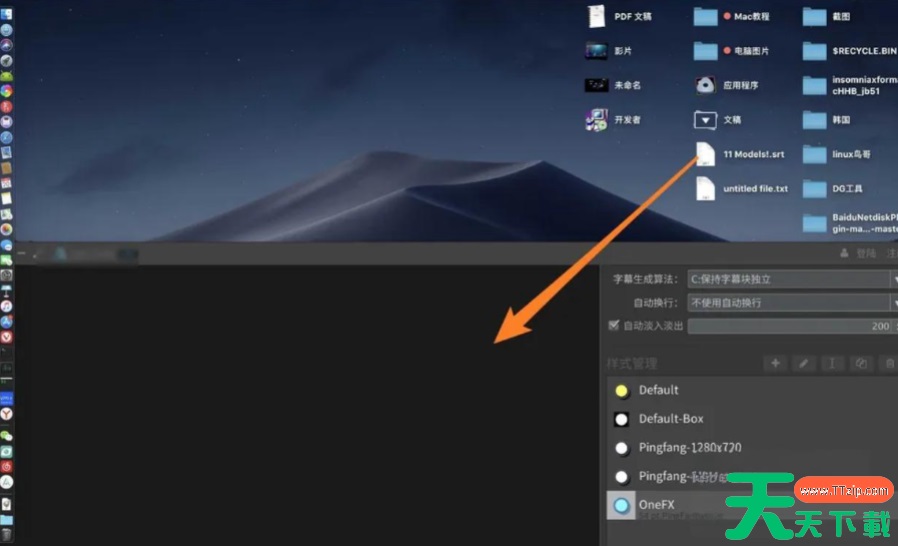898x546 pixels.
Task: Open the Trash in the dock
Action: [x=6, y=535]
